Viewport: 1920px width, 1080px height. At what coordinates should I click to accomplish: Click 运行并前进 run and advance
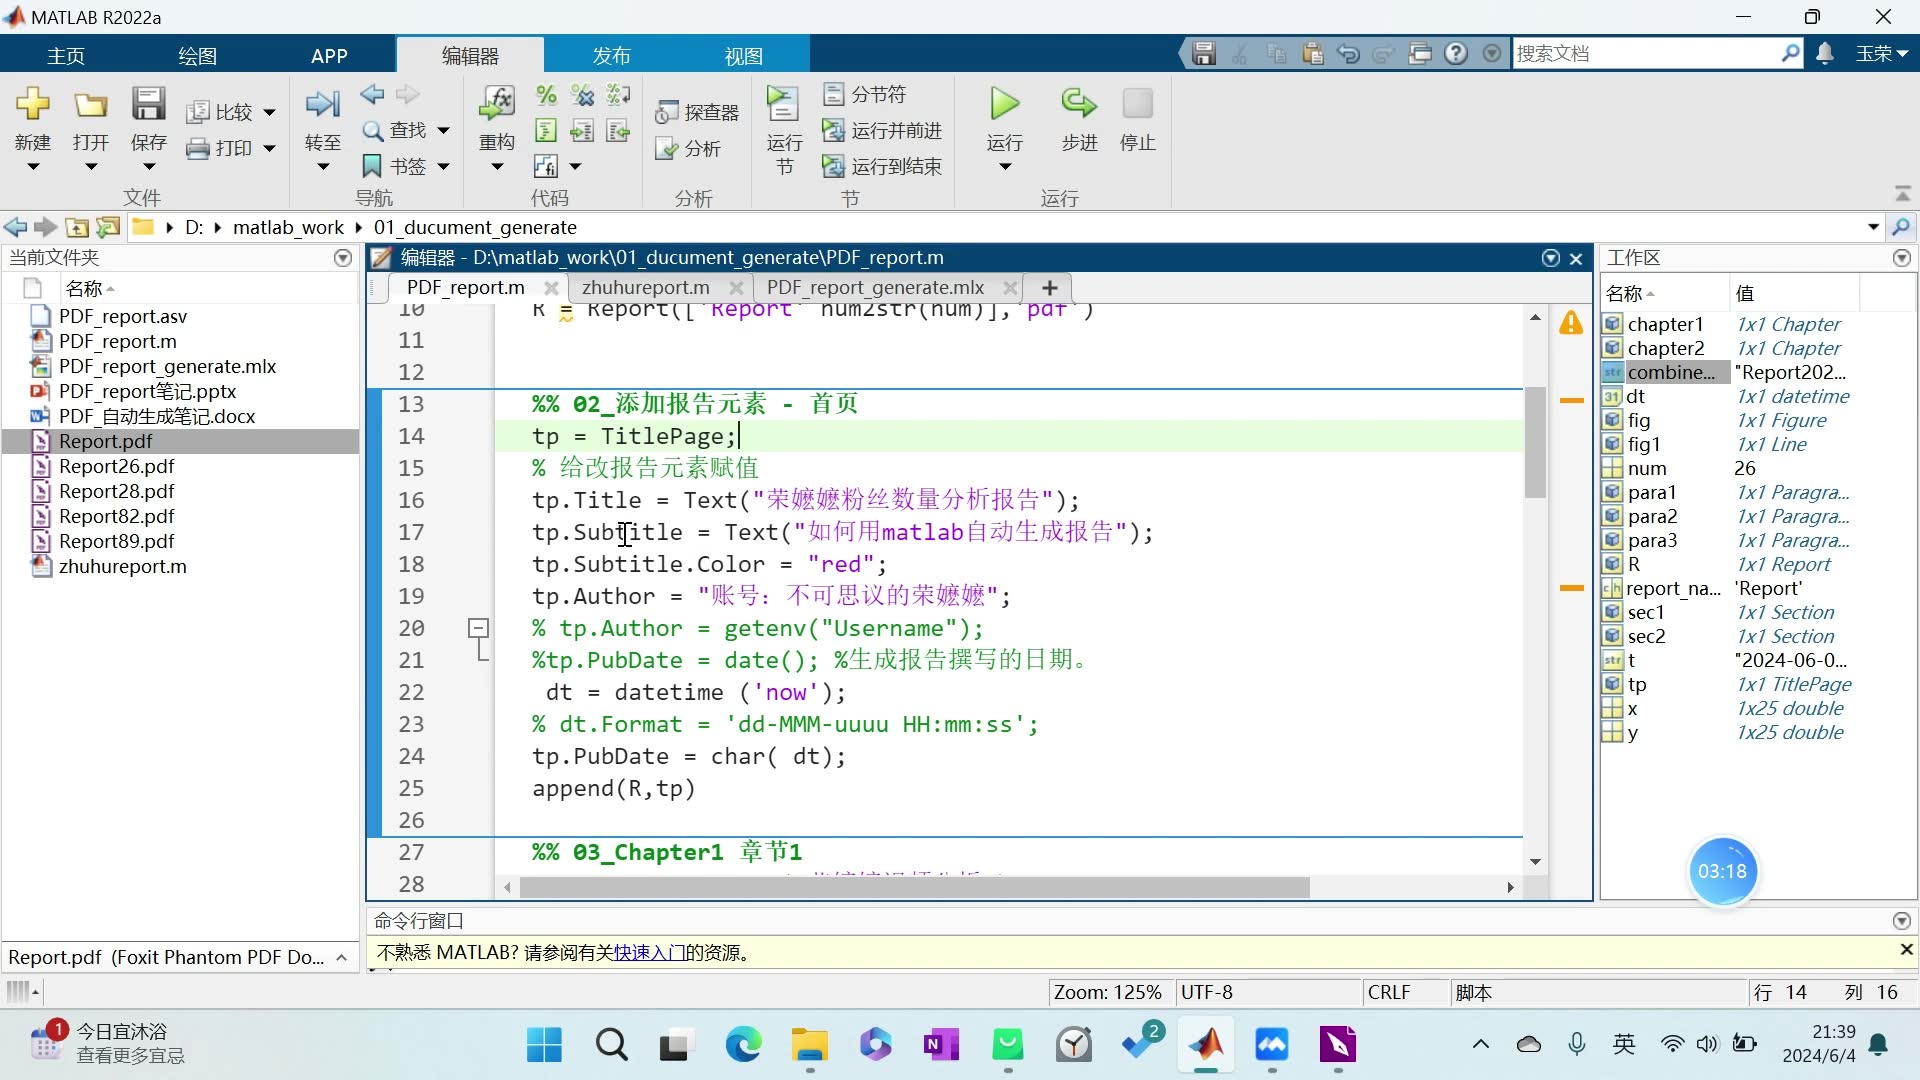pos(882,130)
